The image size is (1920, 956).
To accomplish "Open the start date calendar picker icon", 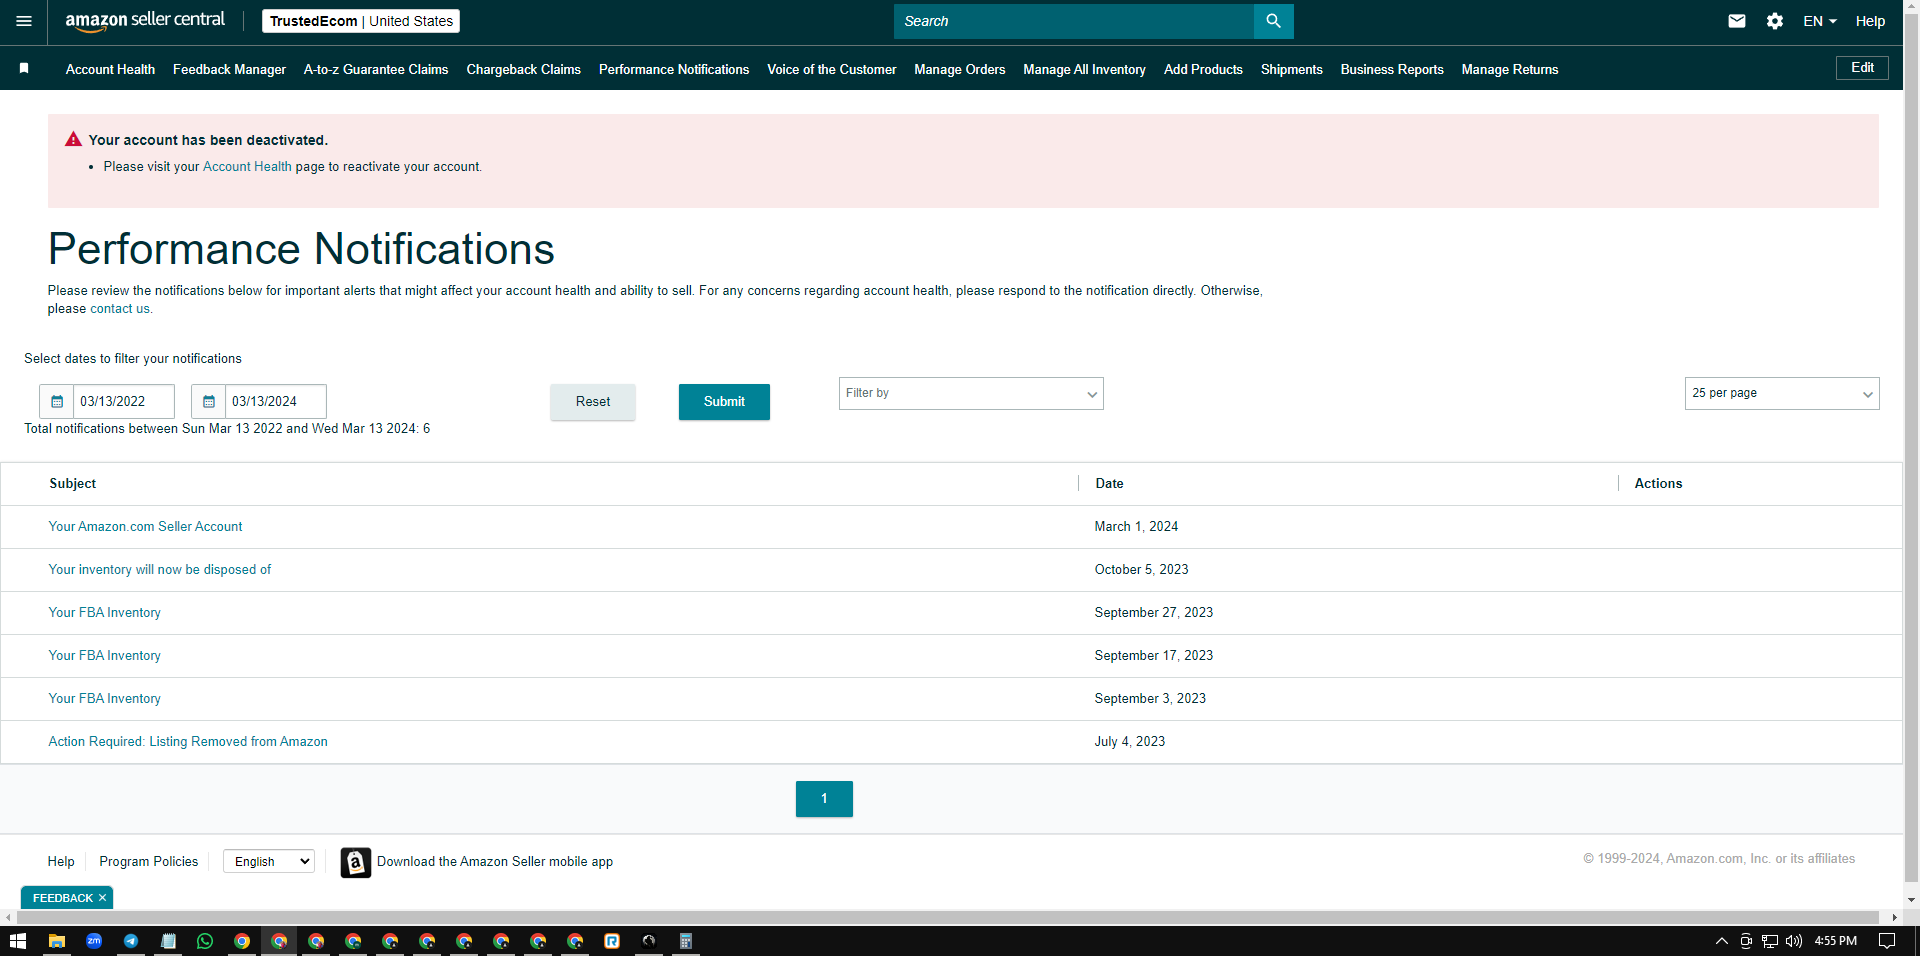I will [x=57, y=402].
